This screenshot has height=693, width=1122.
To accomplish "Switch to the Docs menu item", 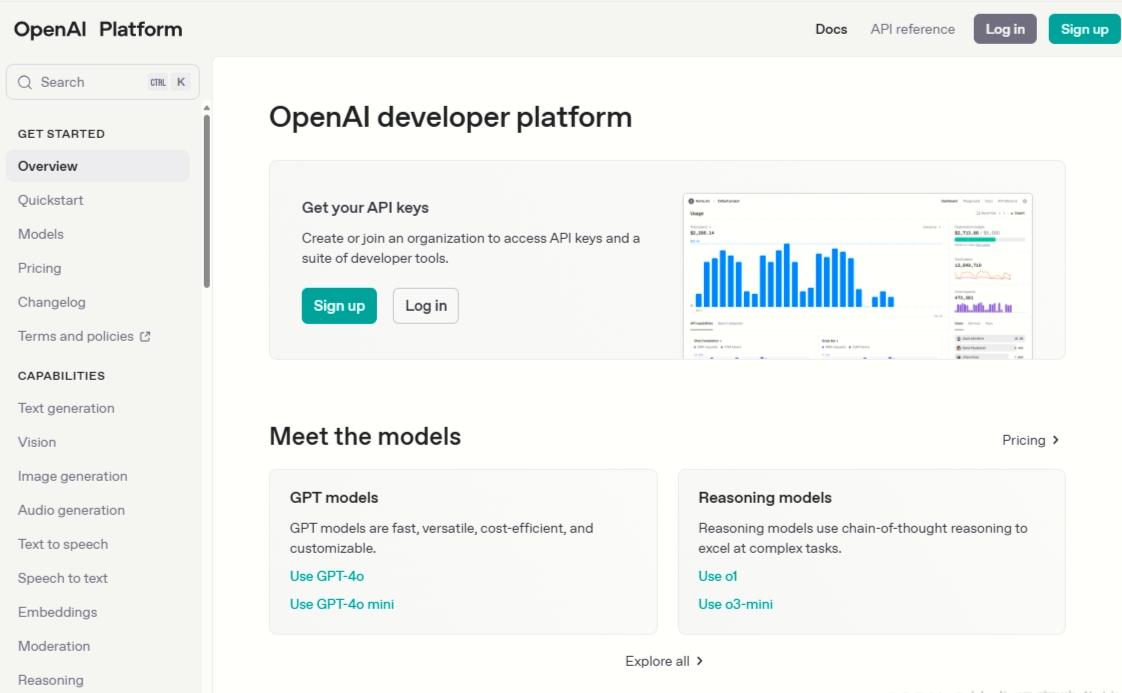I will click(831, 29).
